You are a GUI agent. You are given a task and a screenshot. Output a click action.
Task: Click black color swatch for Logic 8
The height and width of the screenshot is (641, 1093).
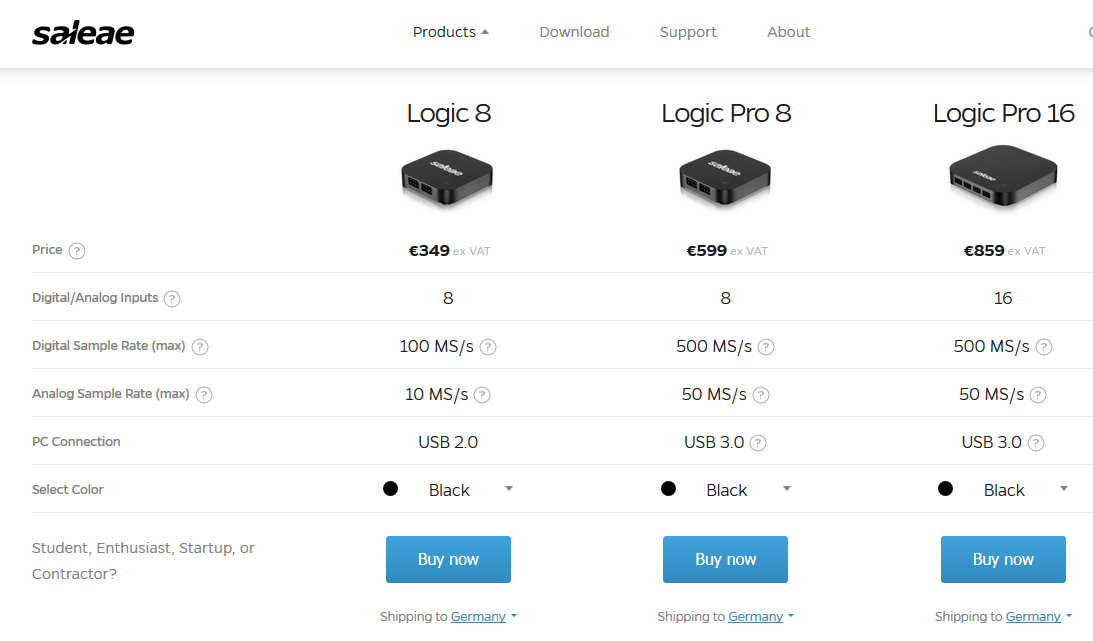(x=390, y=488)
